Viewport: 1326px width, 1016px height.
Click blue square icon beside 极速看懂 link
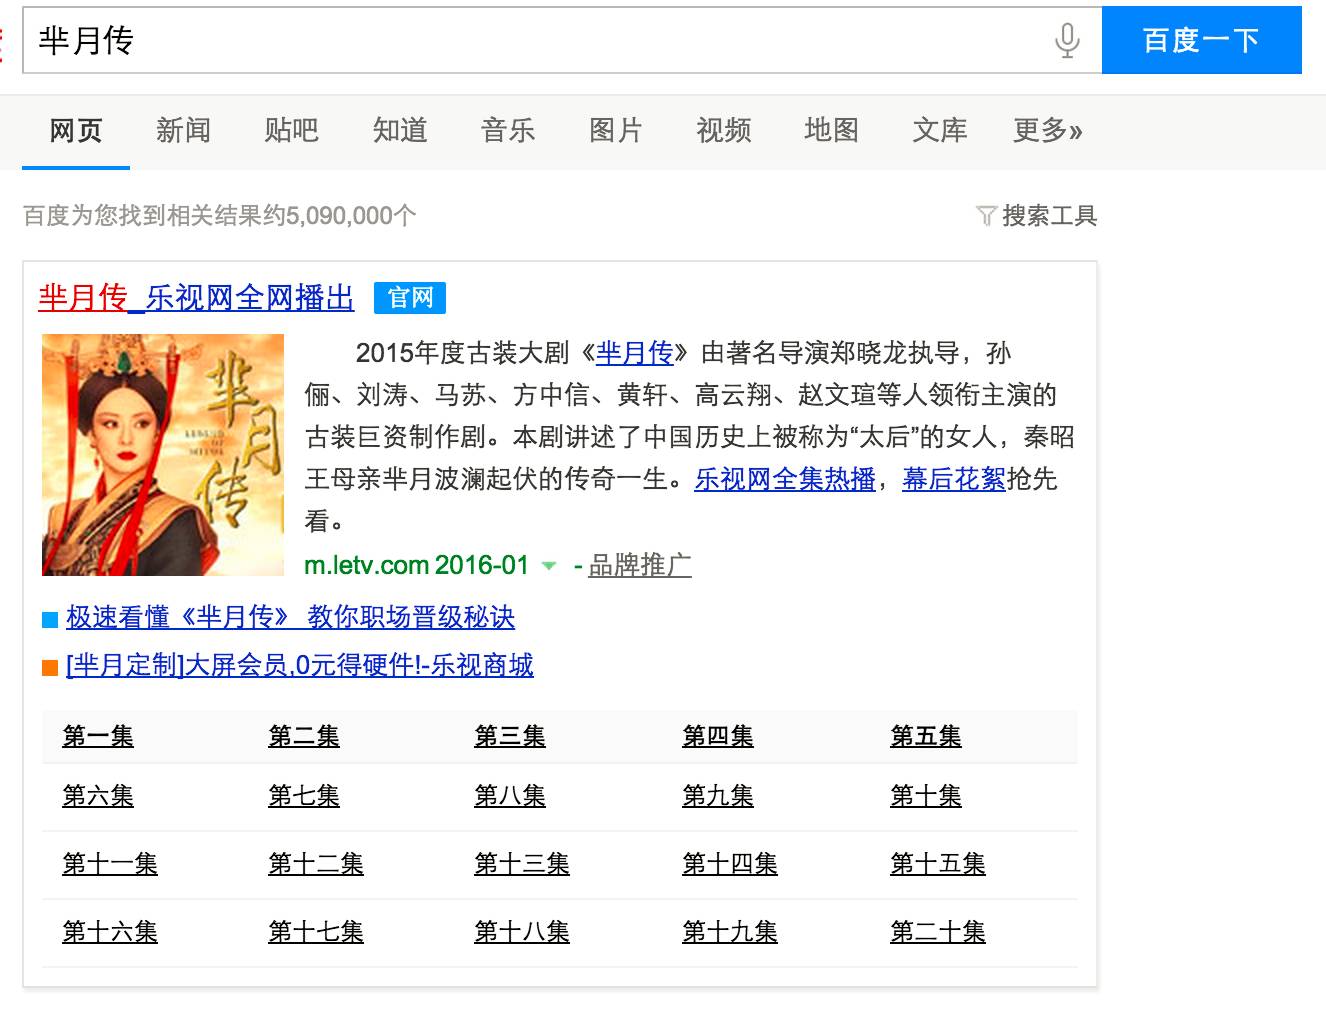(x=50, y=620)
